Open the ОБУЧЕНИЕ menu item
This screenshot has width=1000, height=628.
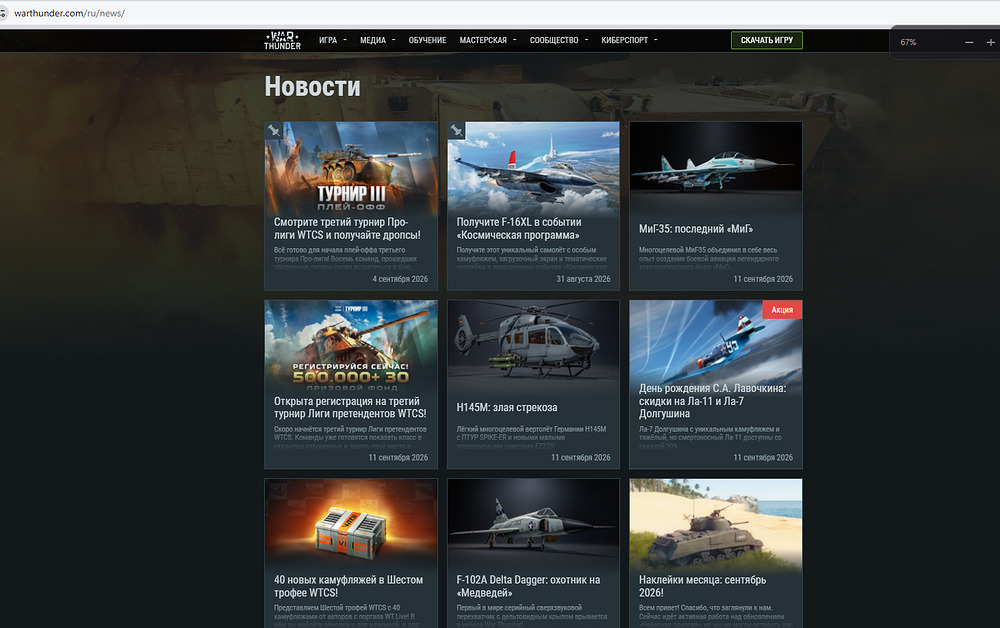point(427,40)
